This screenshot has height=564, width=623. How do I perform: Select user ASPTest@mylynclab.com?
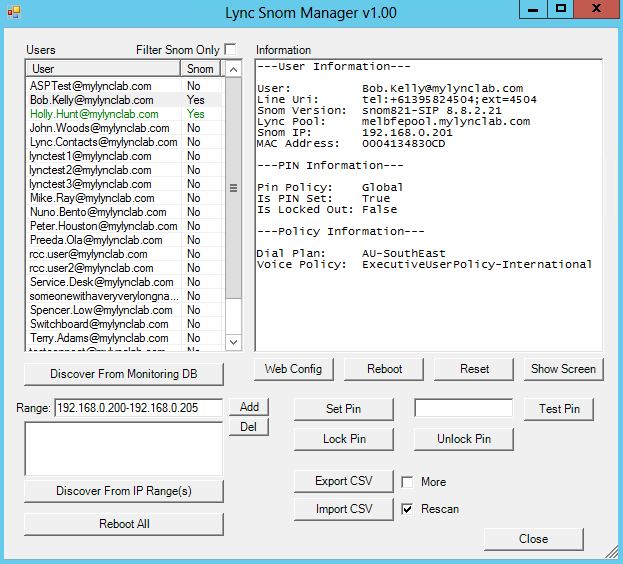[x=125, y=86]
